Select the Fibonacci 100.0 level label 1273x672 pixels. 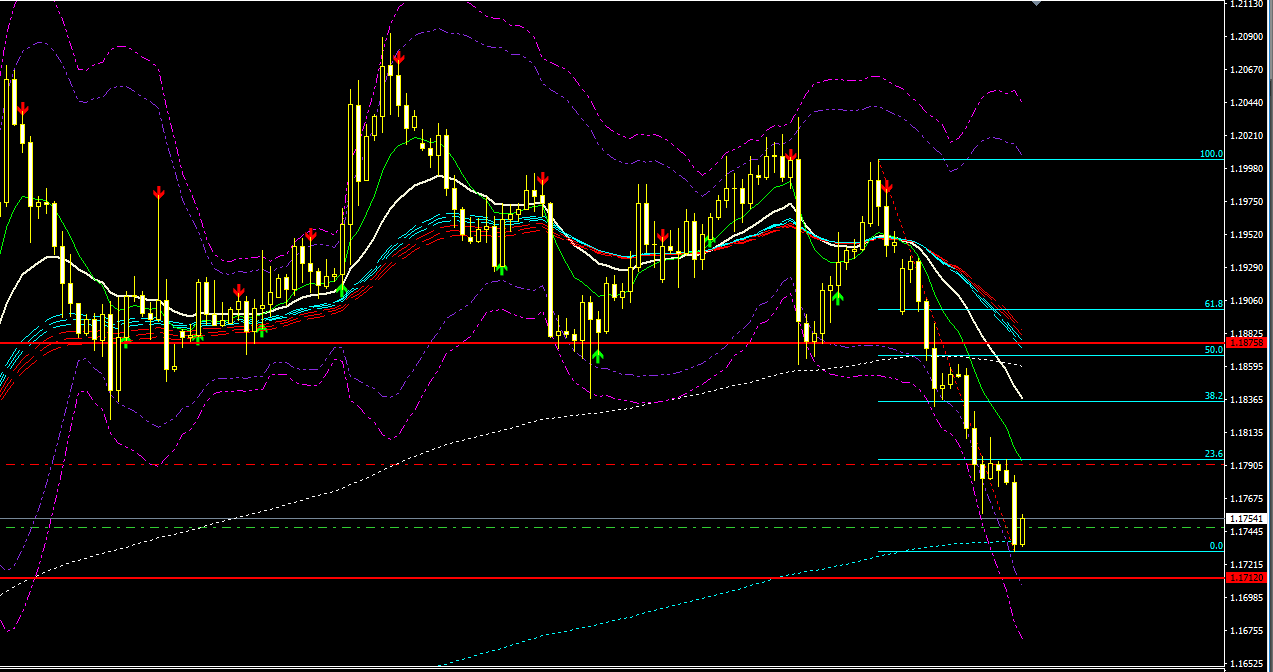1212,155
